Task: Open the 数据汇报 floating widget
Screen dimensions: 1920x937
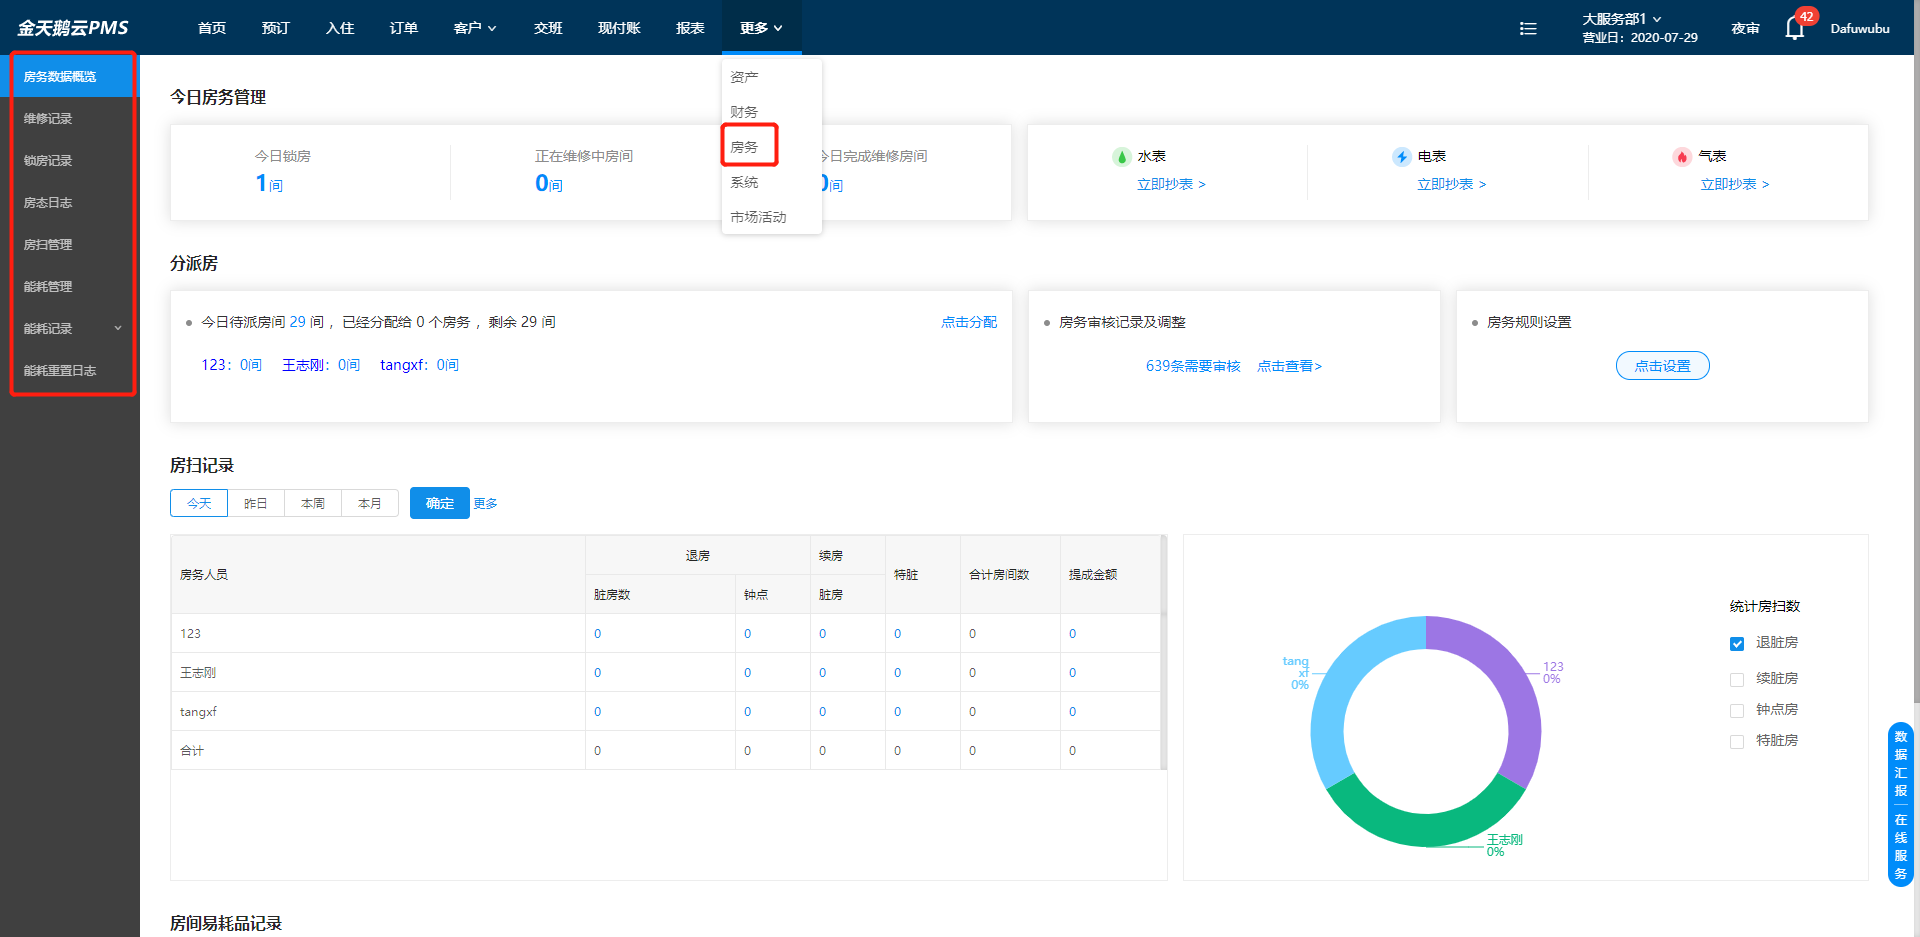Action: point(1901,763)
